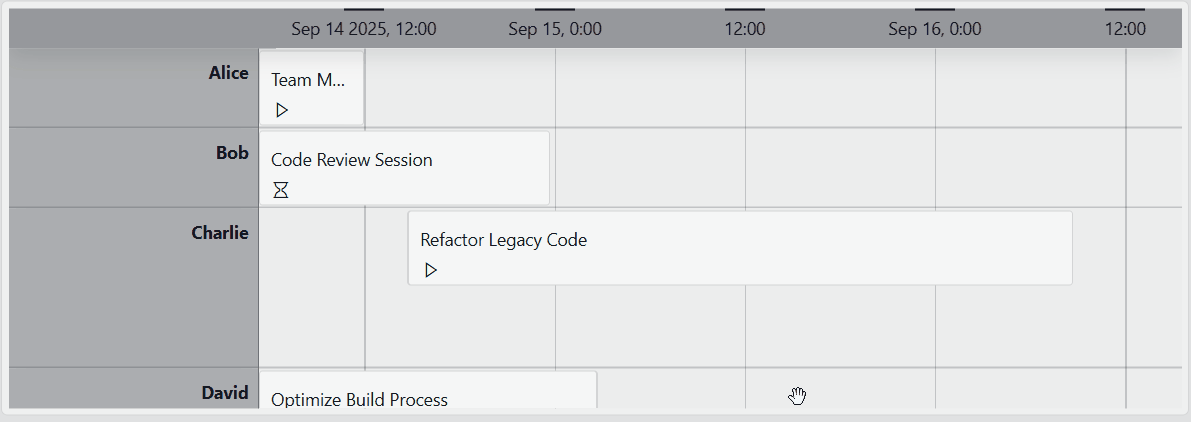Viewport: 1191px width, 422px height.
Task: Click the play icon on Team Meeting task
Action: click(282, 111)
